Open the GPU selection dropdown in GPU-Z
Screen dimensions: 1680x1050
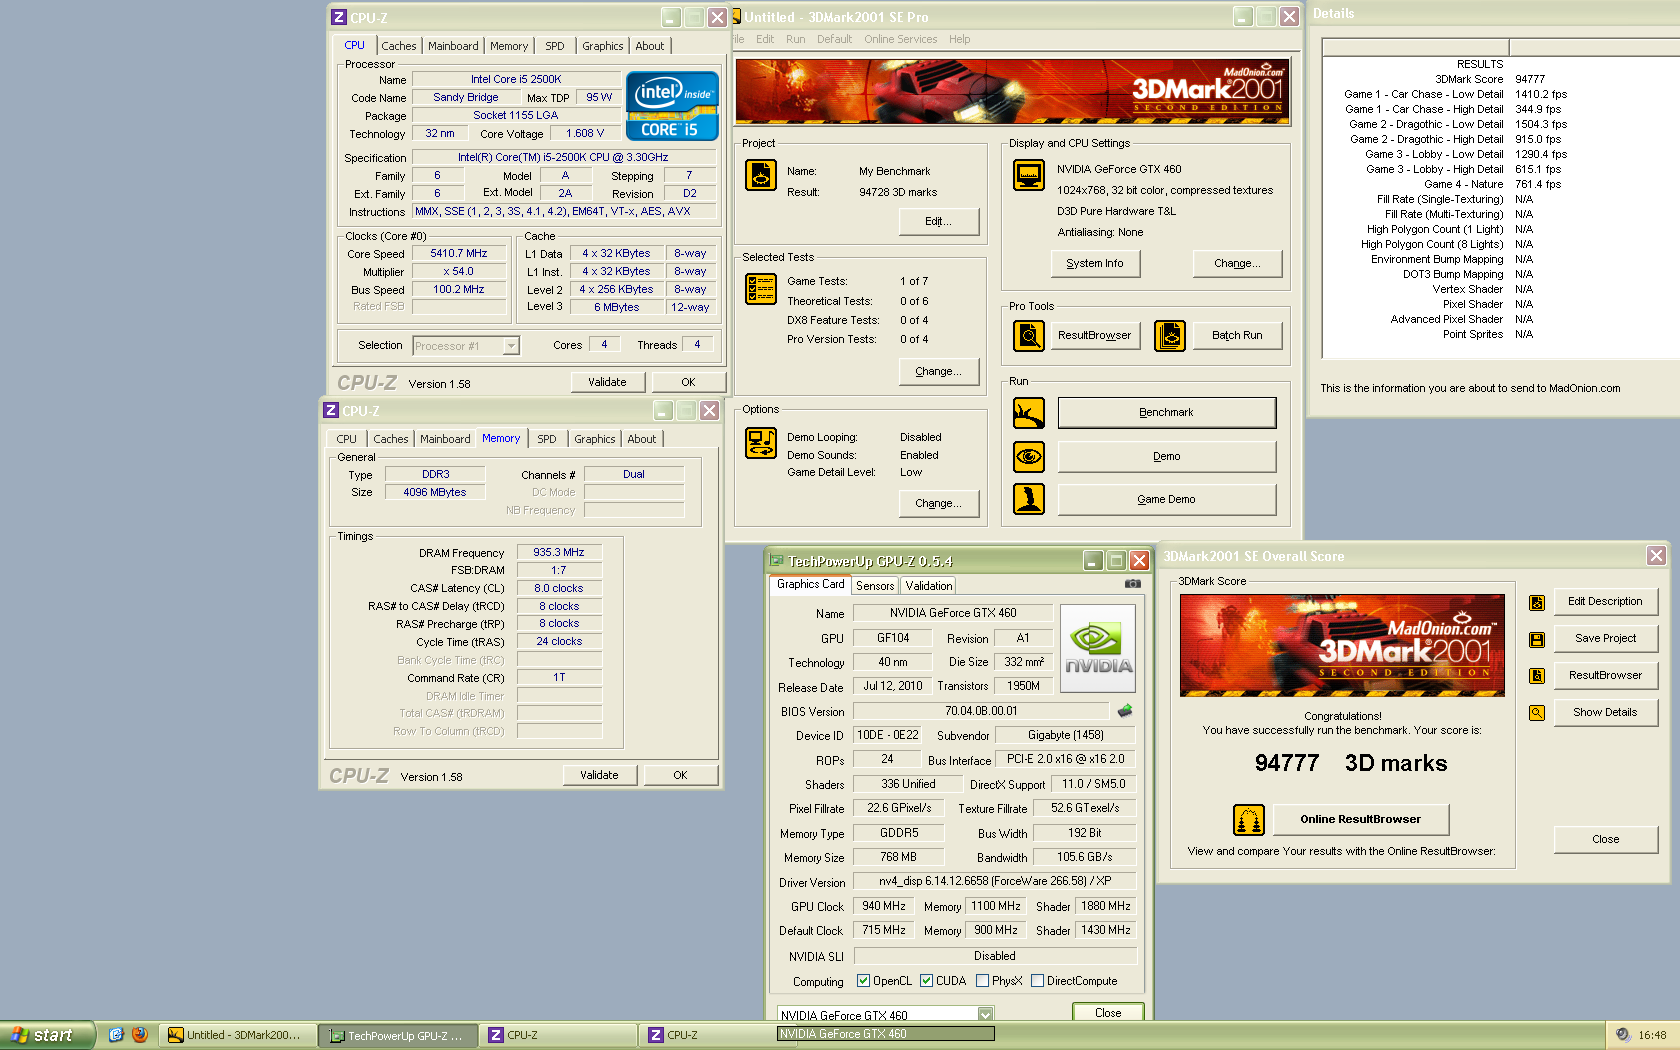(985, 1015)
